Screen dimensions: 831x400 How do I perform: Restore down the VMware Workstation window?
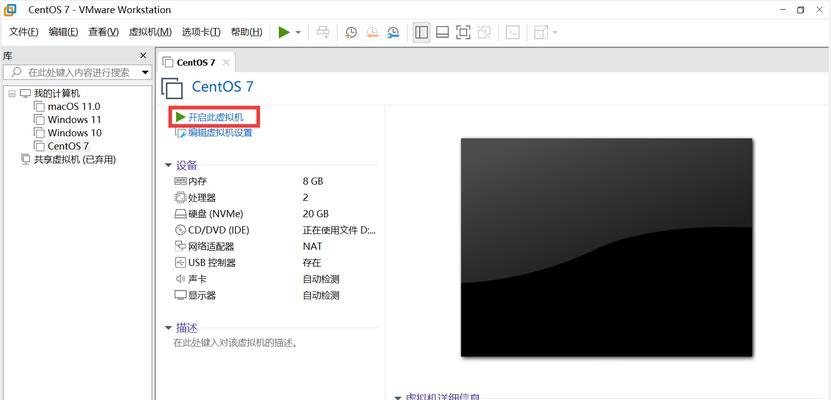tap(800, 10)
